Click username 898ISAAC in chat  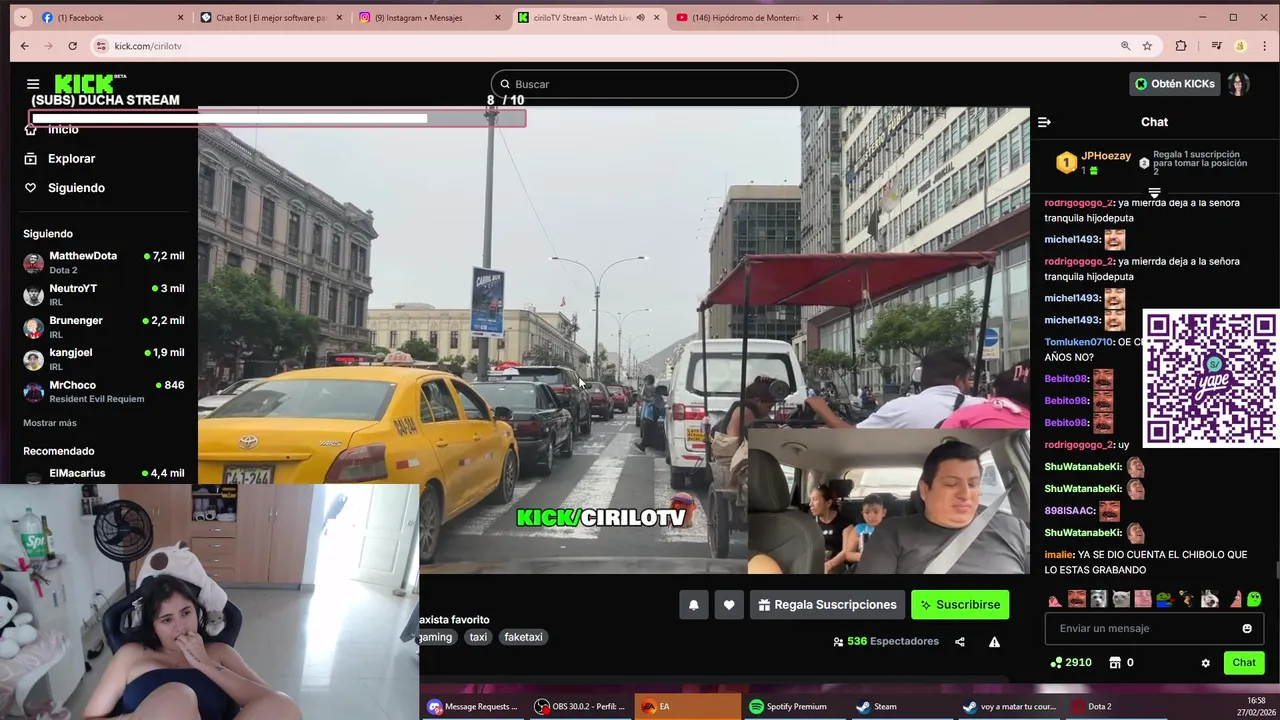click(x=1069, y=511)
